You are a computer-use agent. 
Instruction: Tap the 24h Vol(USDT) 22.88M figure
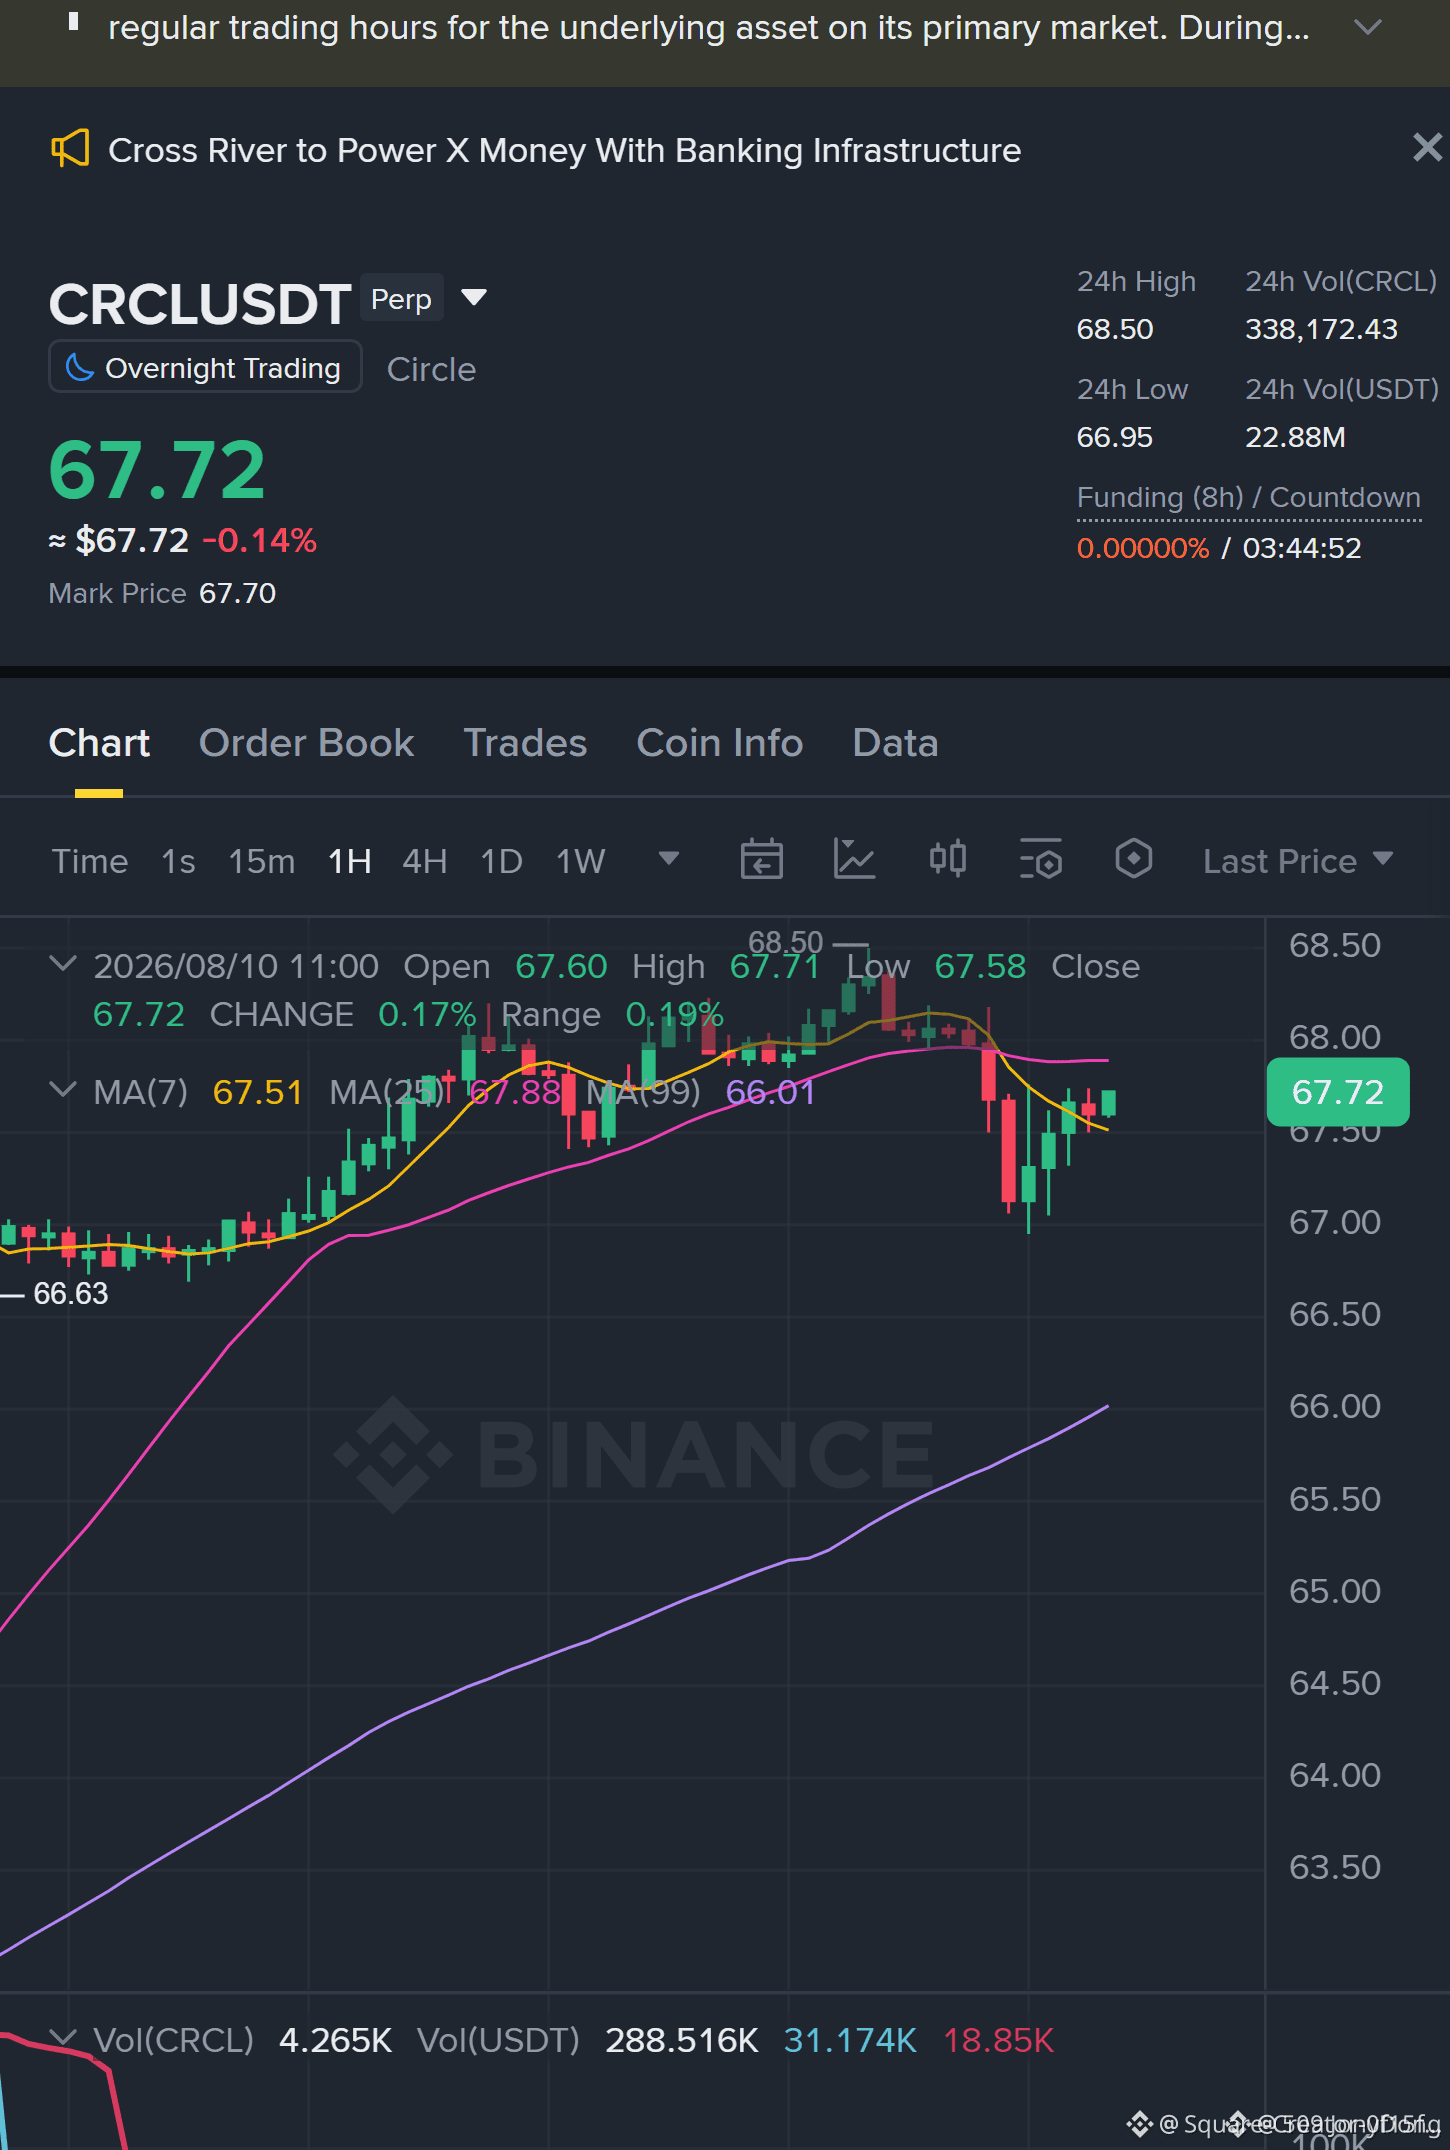pos(1295,437)
